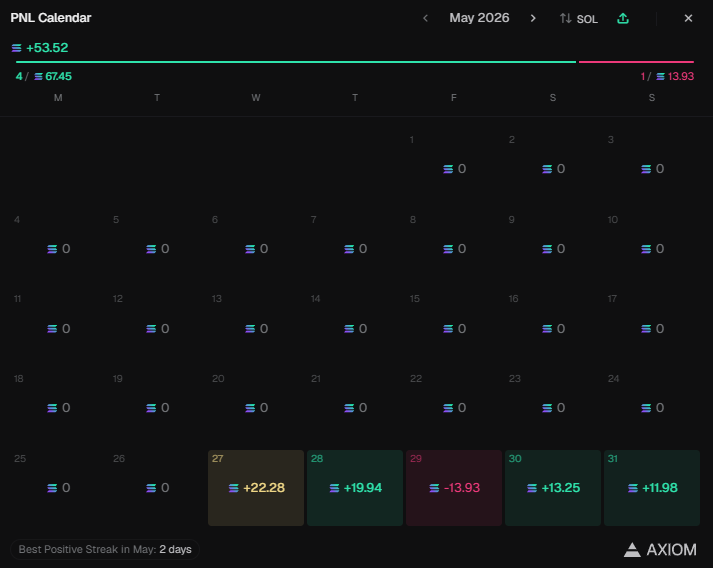Screen dimensions: 713x568
Task: Click SOL icon in day 9 cell
Action: click(547, 249)
